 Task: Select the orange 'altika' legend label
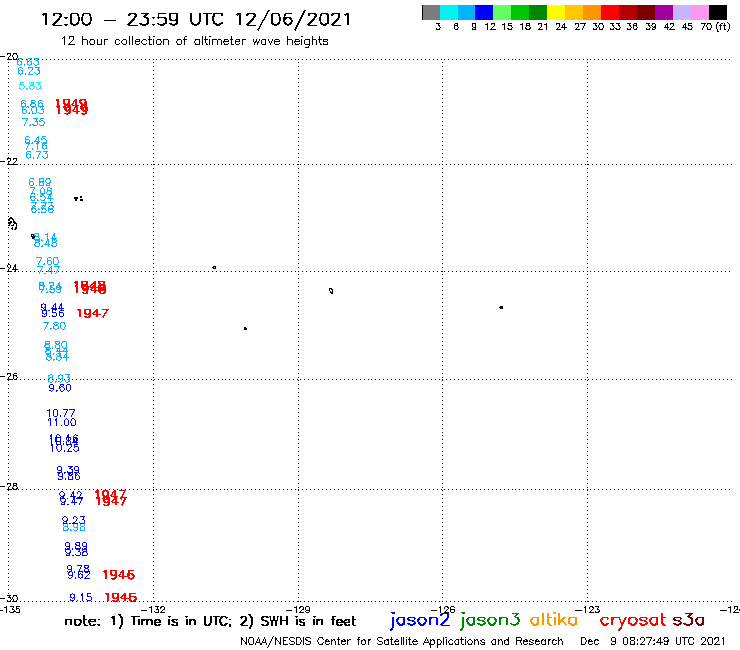pyautogui.click(x=554, y=620)
